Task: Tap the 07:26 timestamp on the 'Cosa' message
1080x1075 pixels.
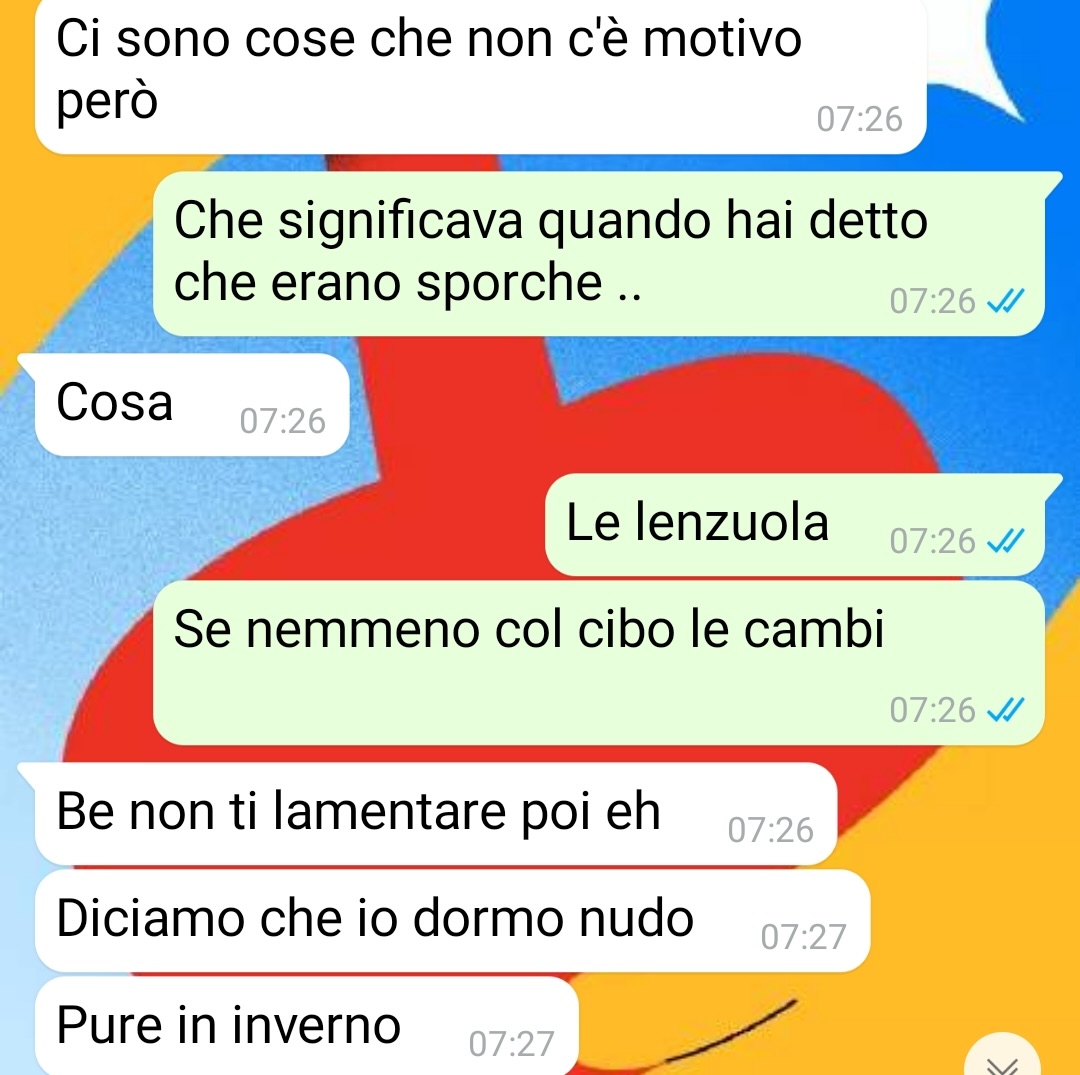Action: tap(282, 421)
